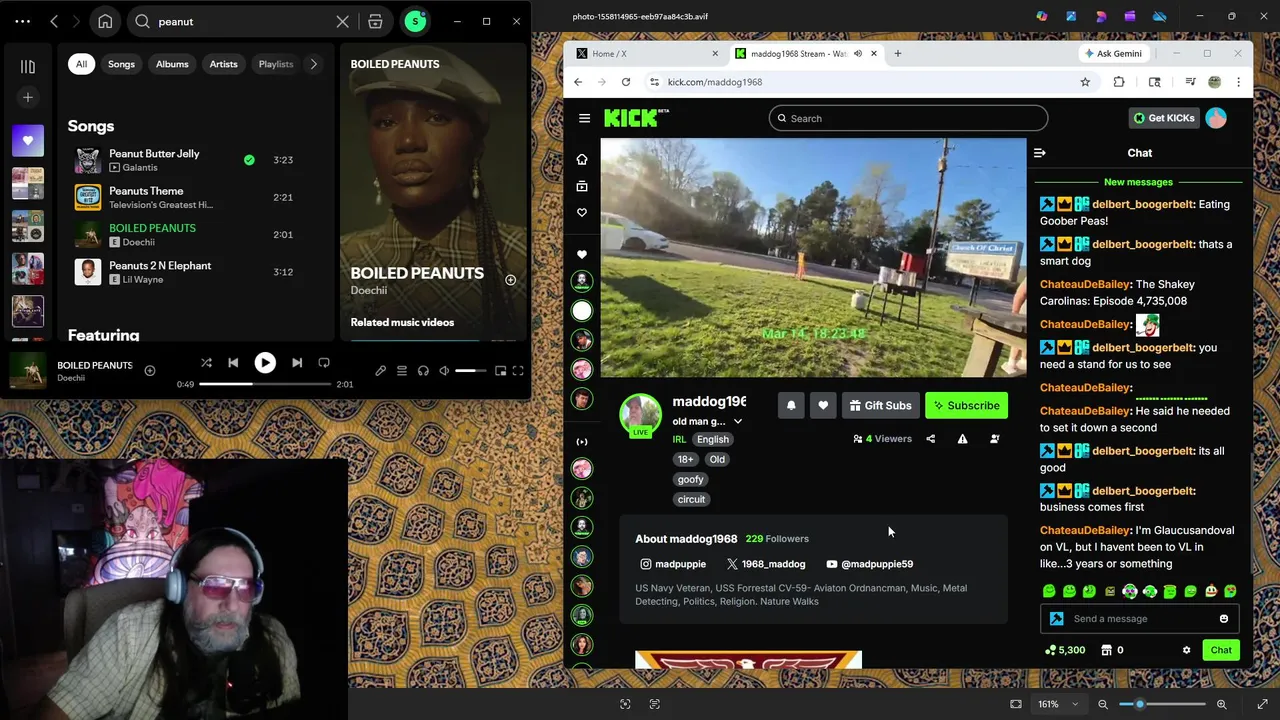Click the Get KICKs button
The width and height of the screenshot is (1280, 720).
(x=1164, y=118)
